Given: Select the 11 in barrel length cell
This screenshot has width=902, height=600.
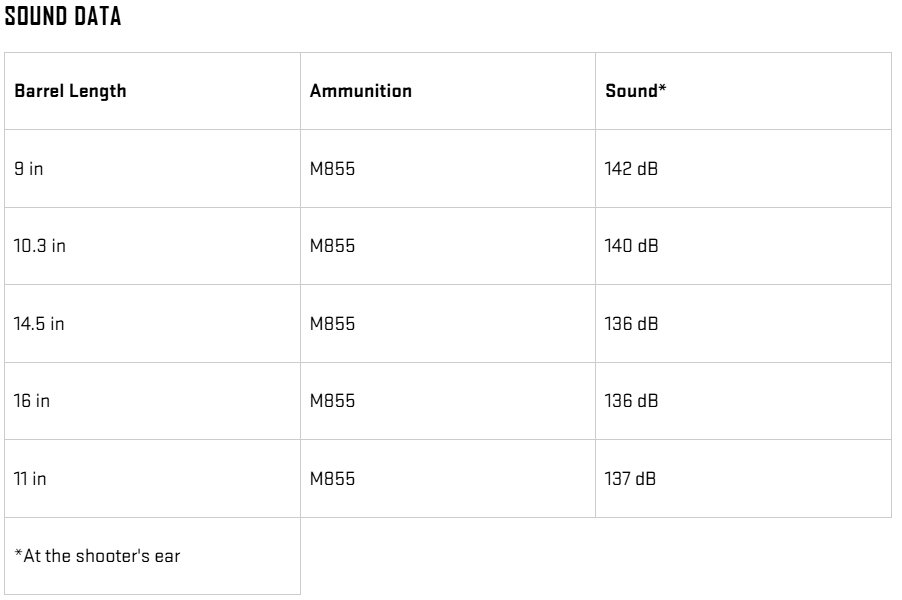Looking at the screenshot, I should [x=30, y=479].
